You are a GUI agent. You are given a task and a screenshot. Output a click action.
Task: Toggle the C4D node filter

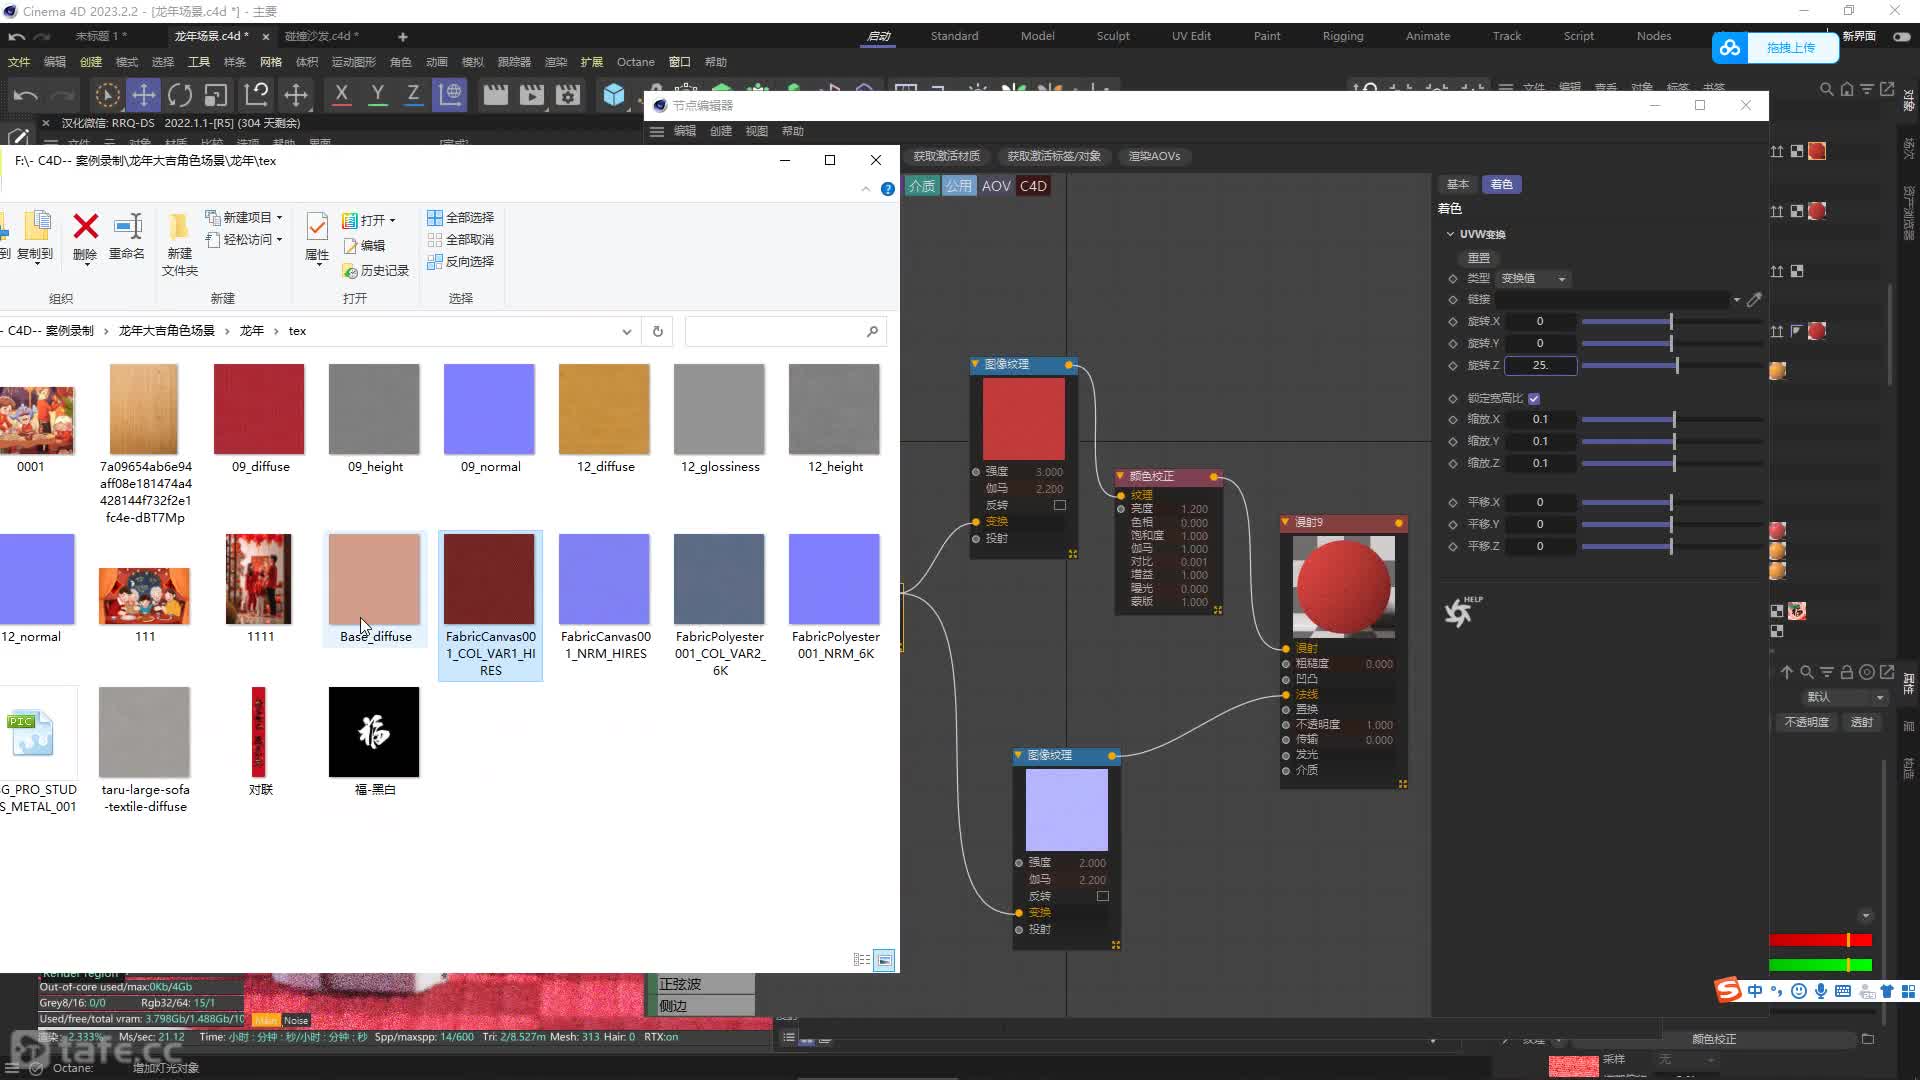pyautogui.click(x=1033, y=186)
